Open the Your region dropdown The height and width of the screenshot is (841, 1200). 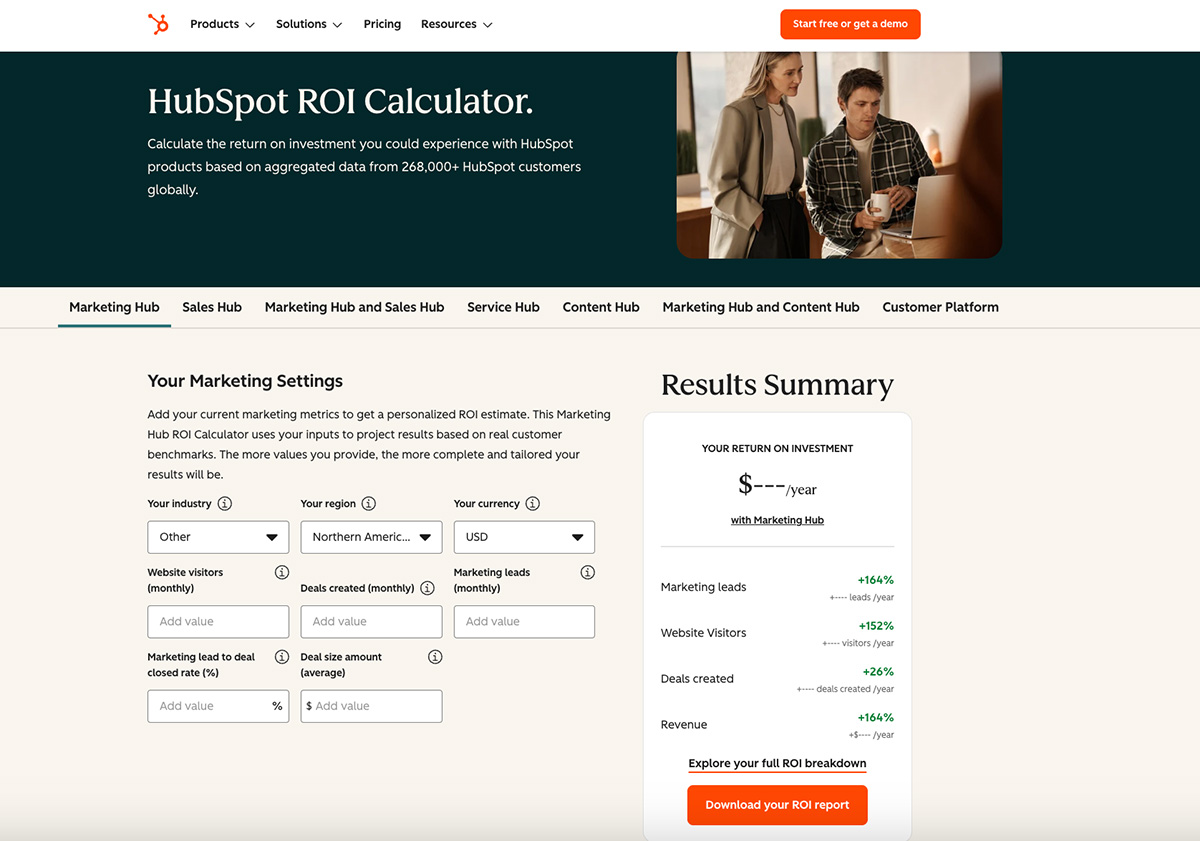tap(371, 537)
